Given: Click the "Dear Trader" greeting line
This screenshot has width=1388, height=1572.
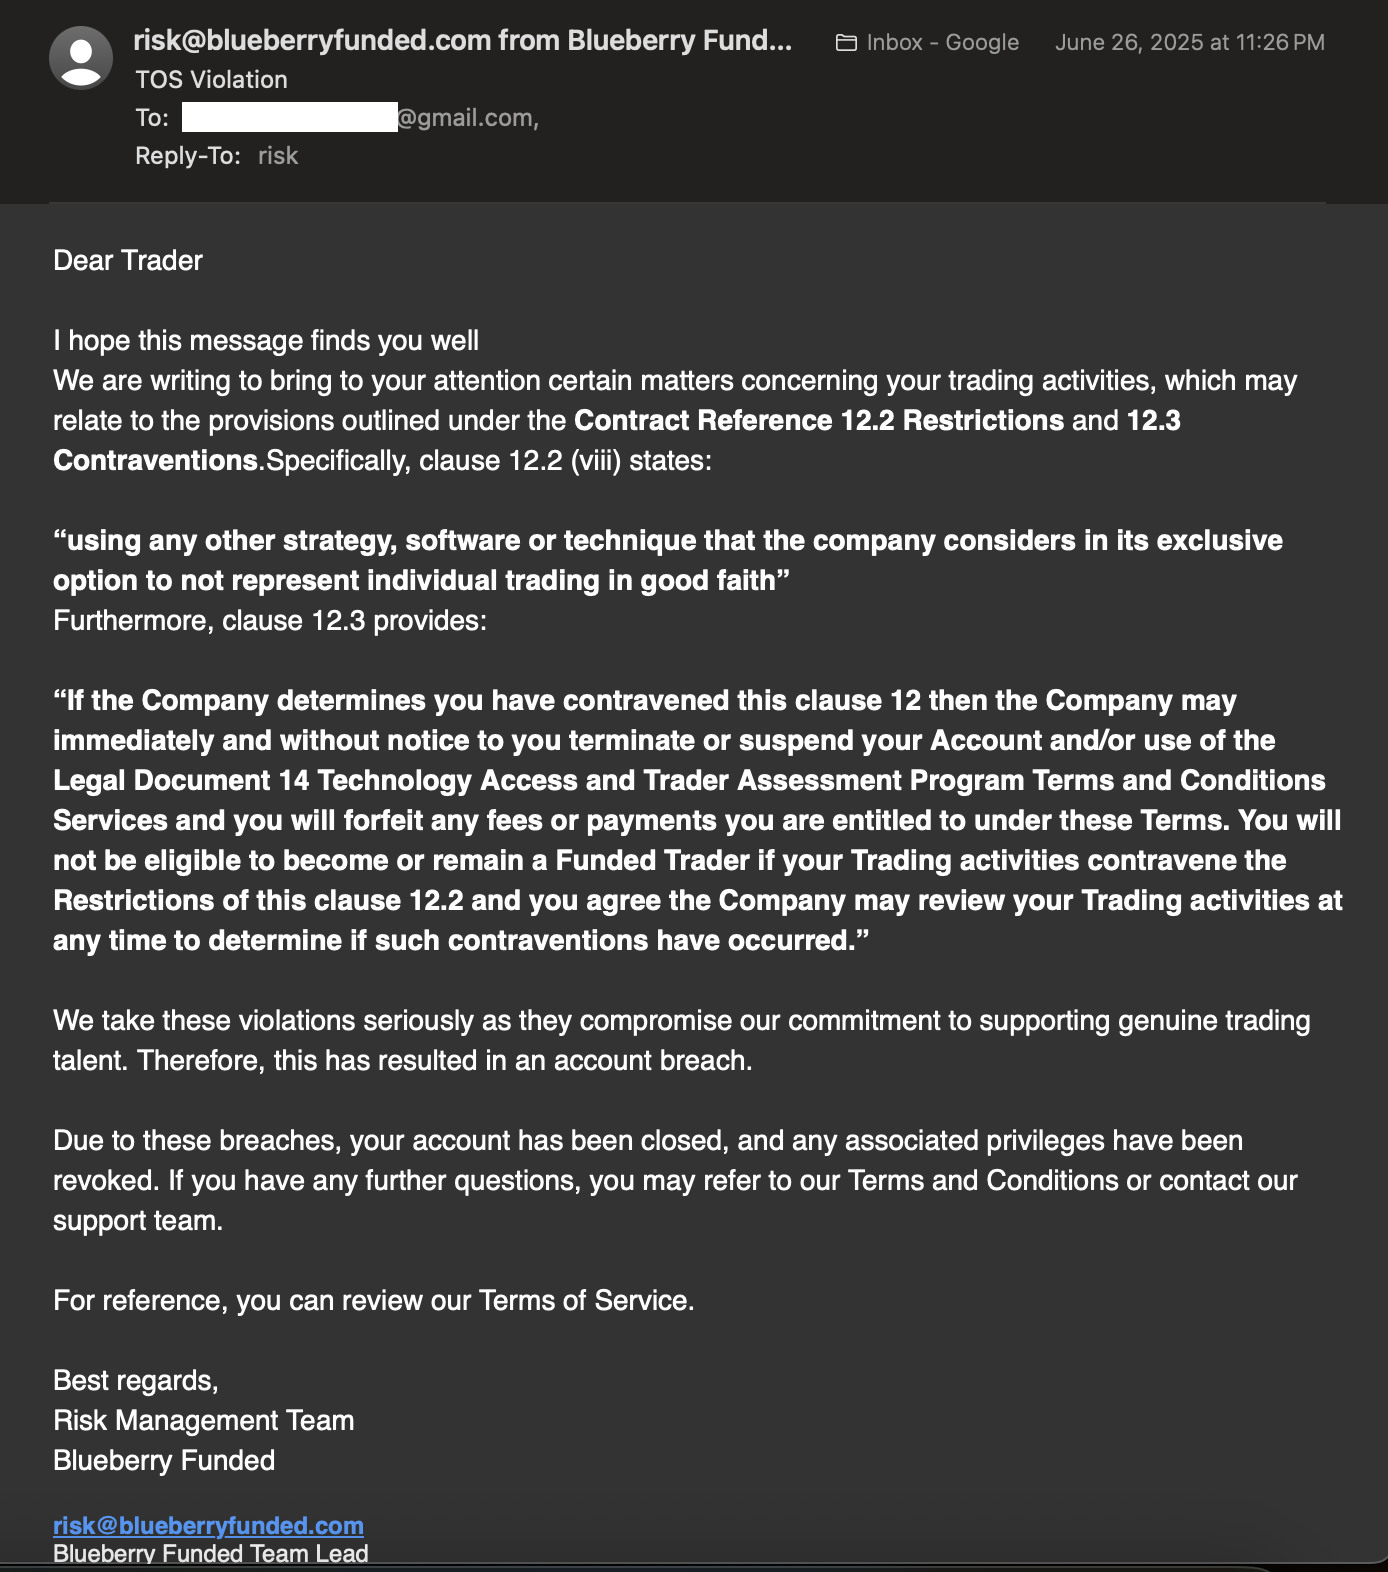Looking at the screenshot, I should point(128,261).
